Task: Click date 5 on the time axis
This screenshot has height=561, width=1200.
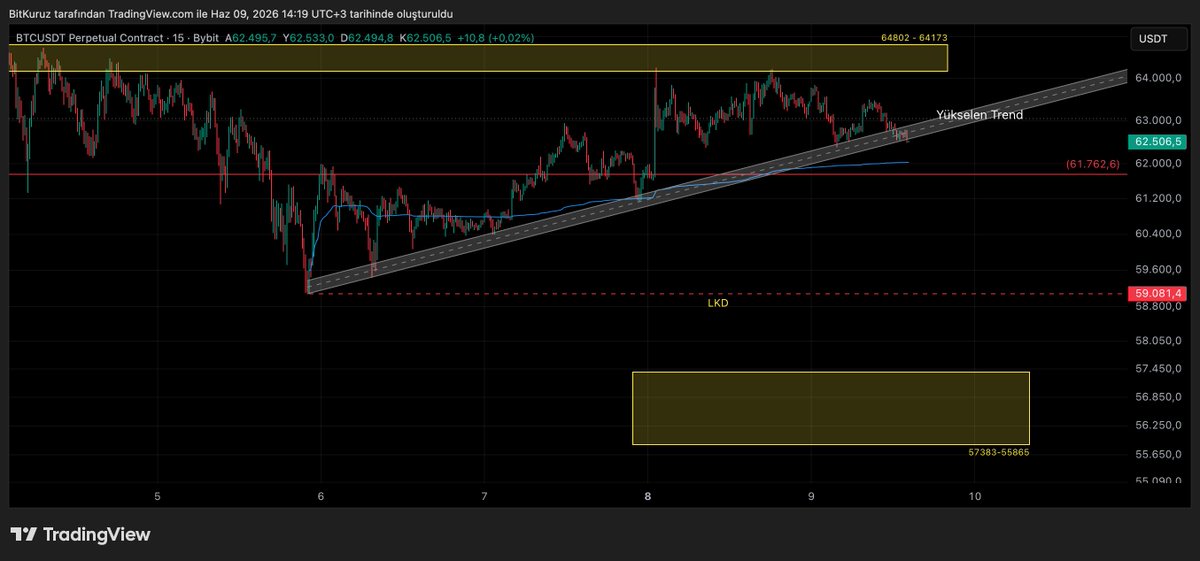Action: tap(158, 496)
